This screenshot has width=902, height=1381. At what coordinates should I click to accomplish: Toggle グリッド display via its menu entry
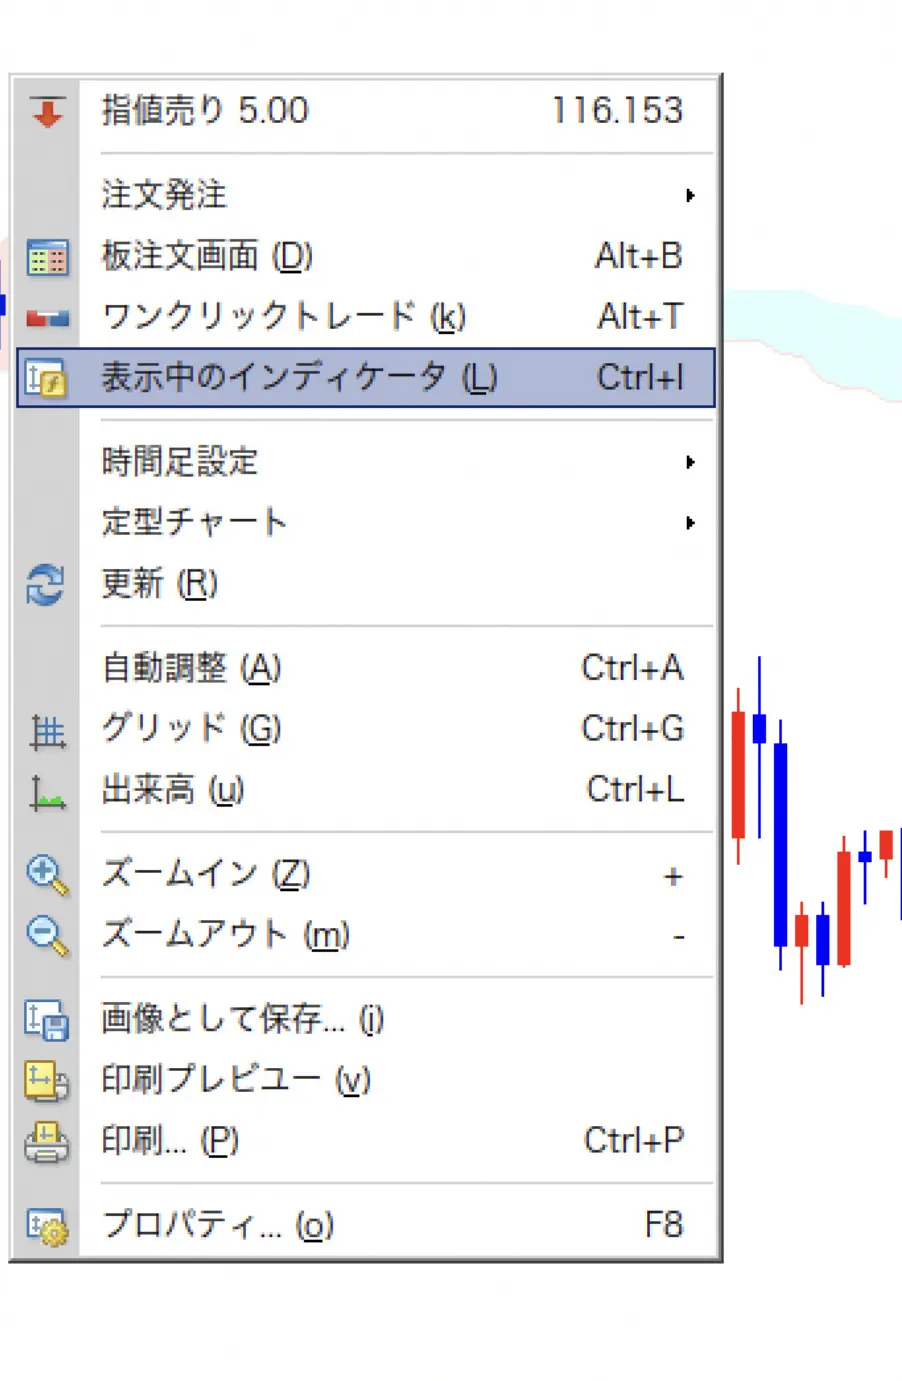pos(190,730)
